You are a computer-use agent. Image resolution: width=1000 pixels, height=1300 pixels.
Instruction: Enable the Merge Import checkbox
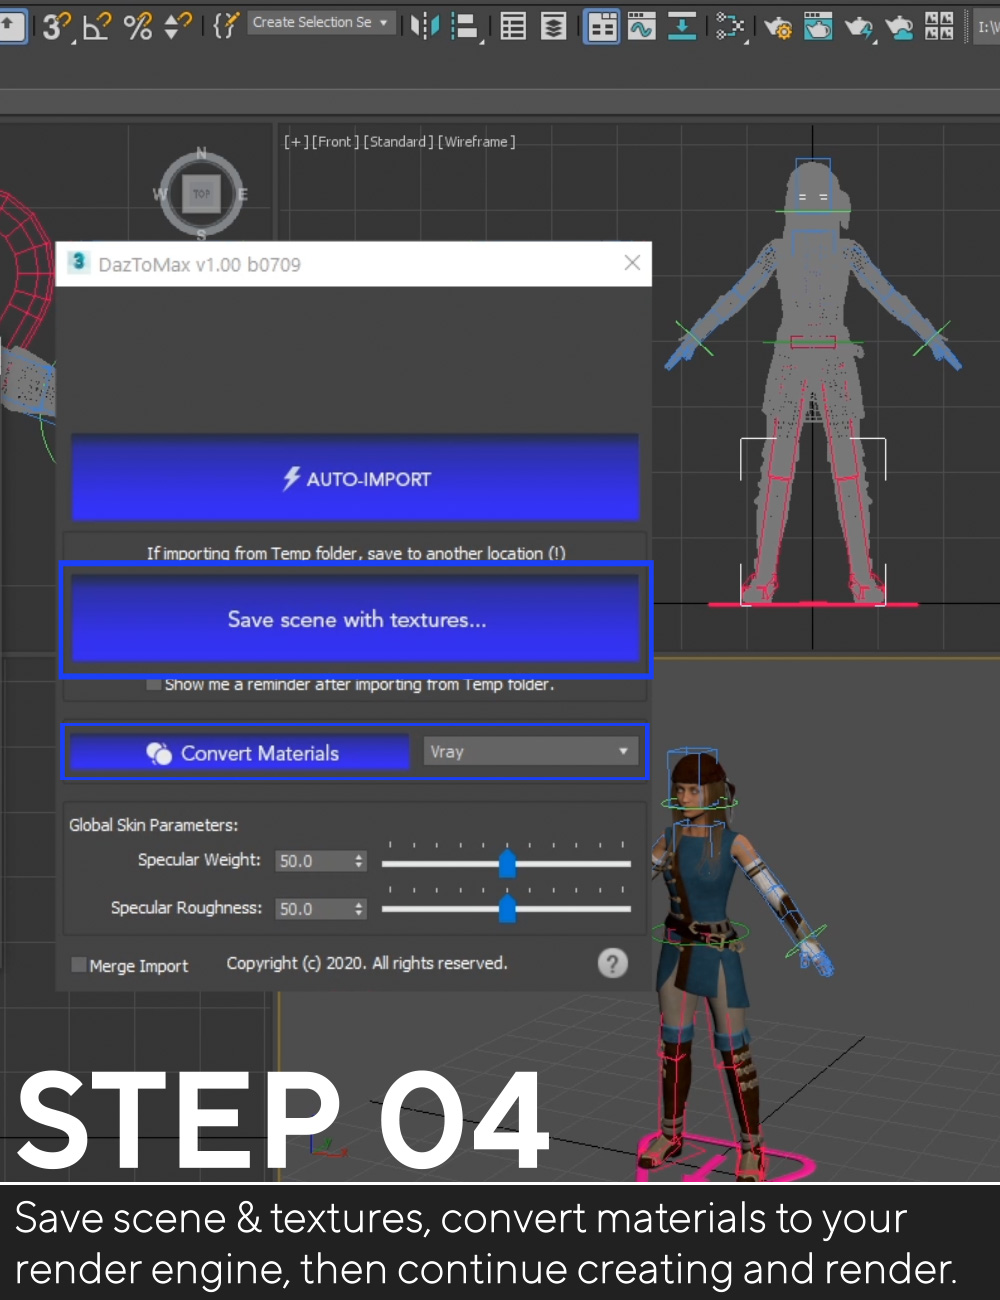pos(79,965)
